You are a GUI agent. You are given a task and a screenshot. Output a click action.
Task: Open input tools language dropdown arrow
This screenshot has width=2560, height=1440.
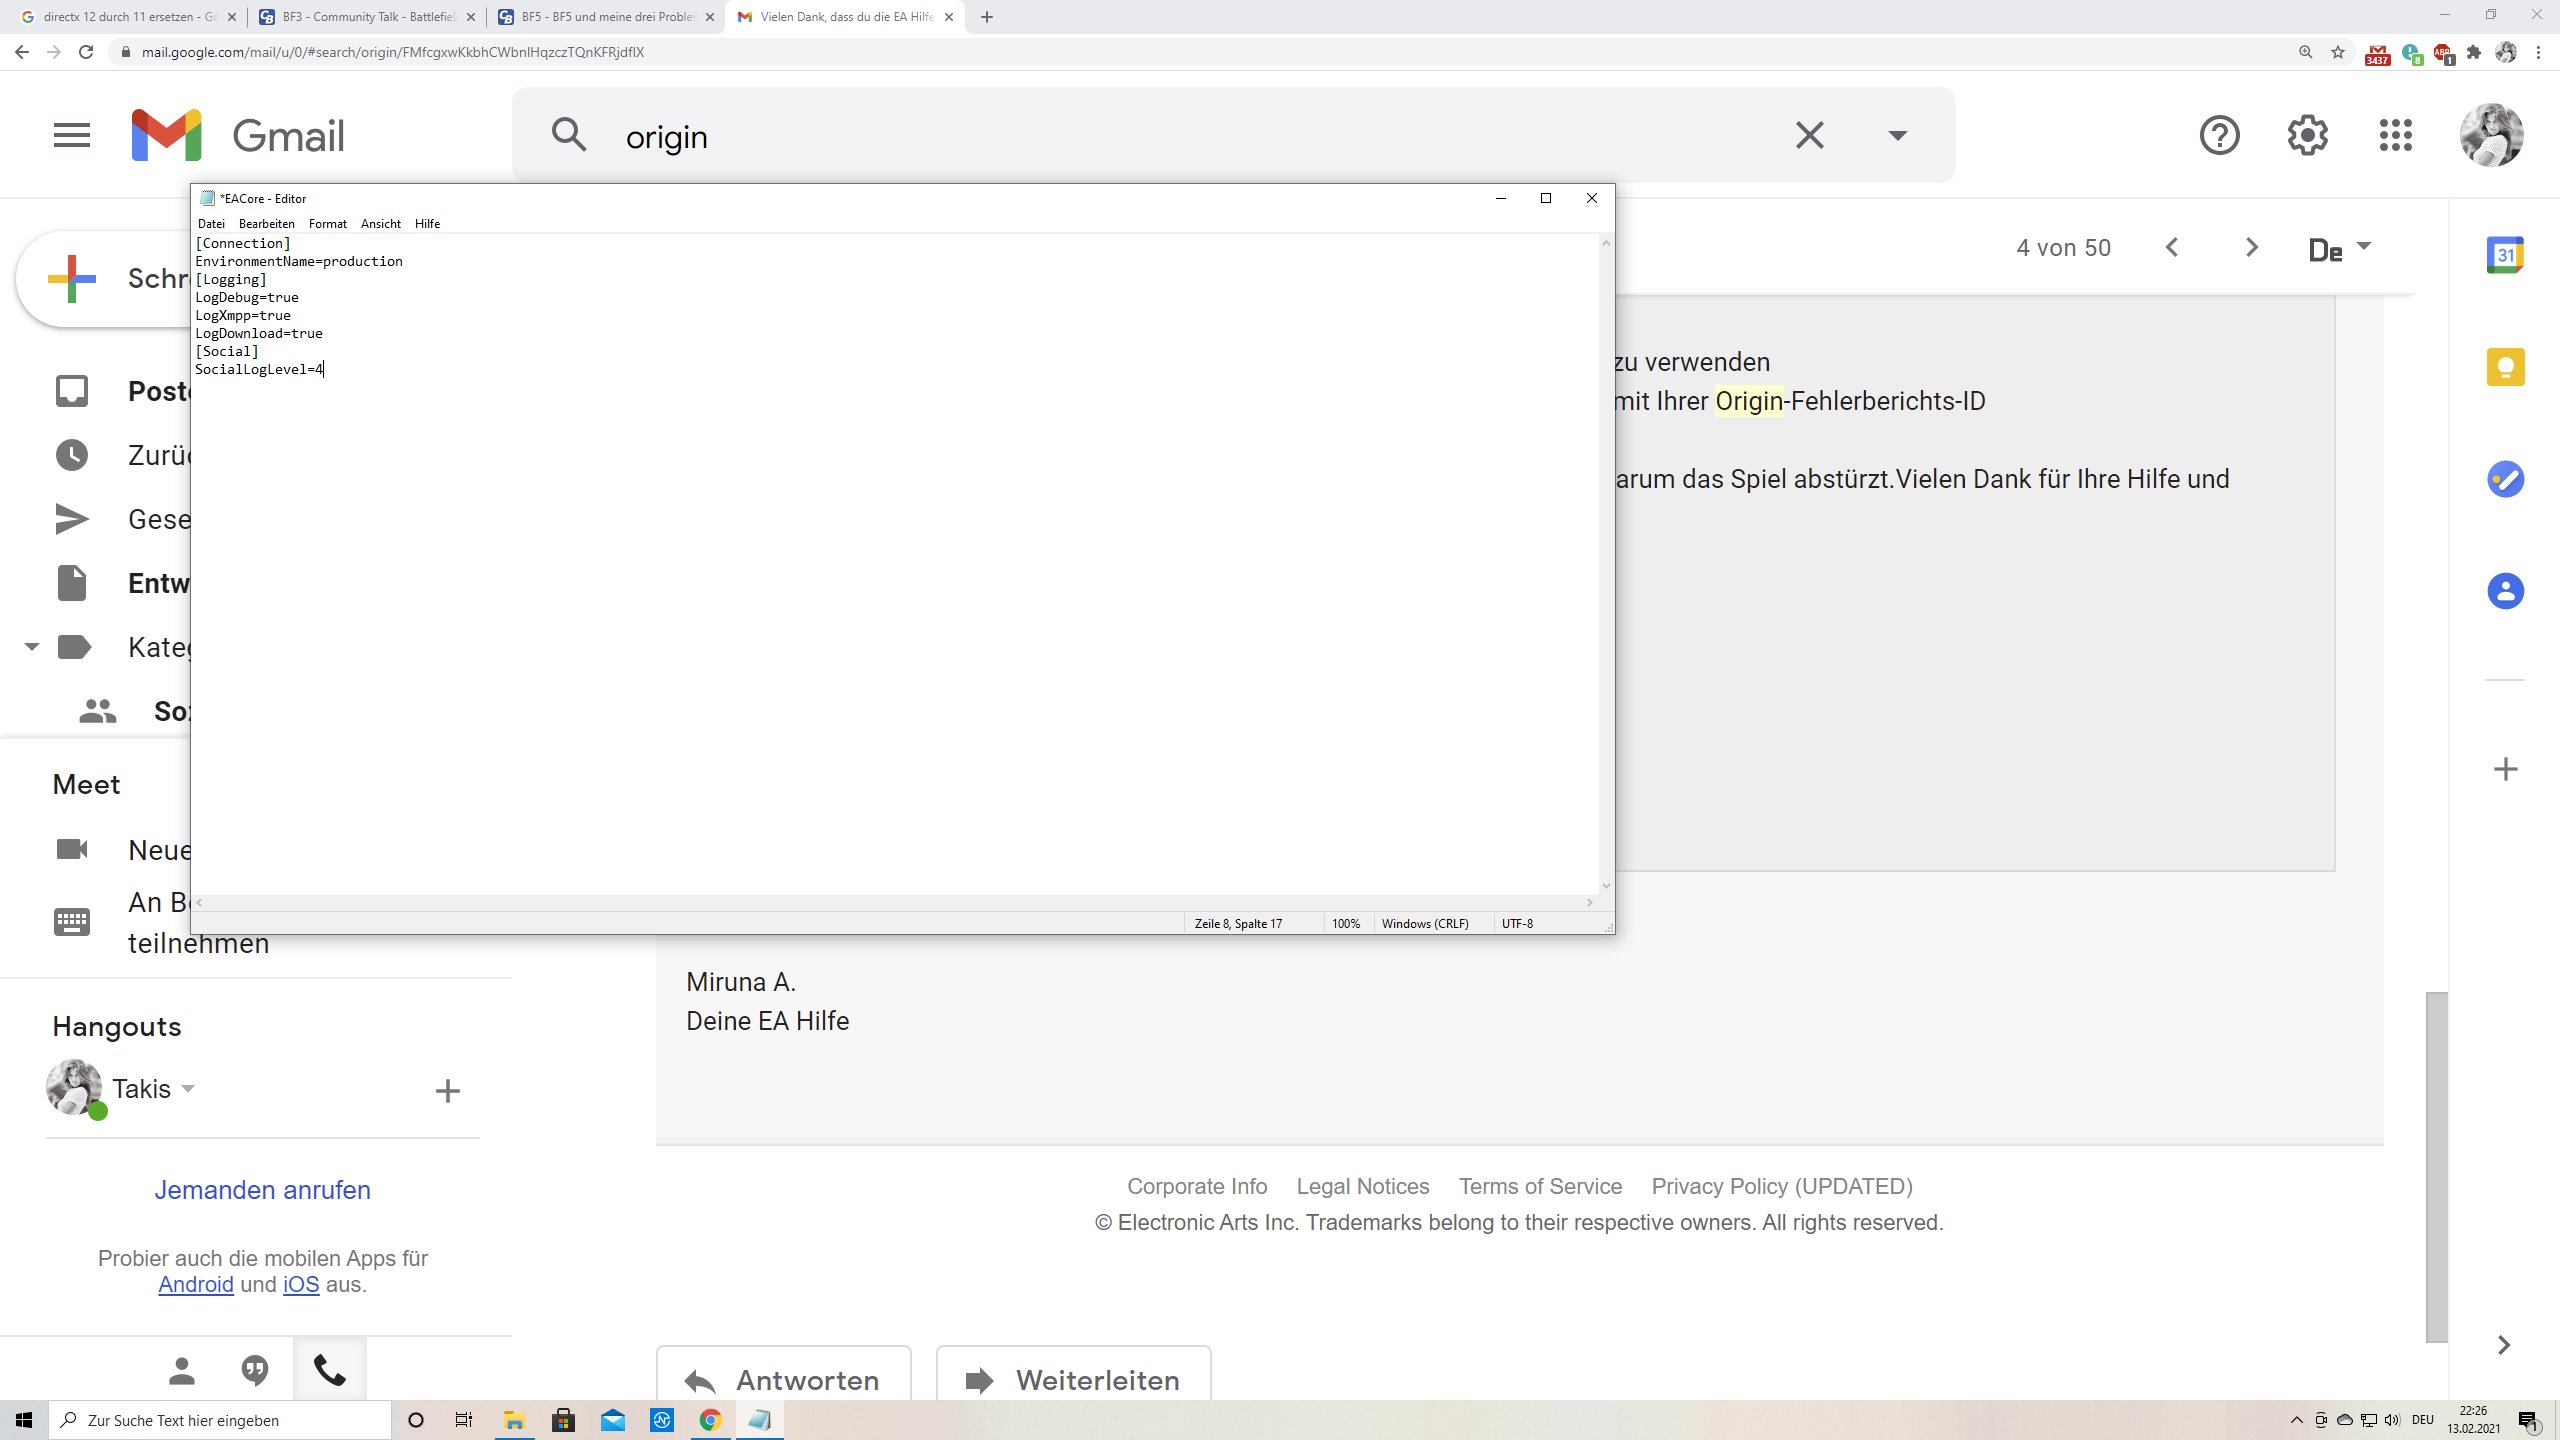[2364, 246]
